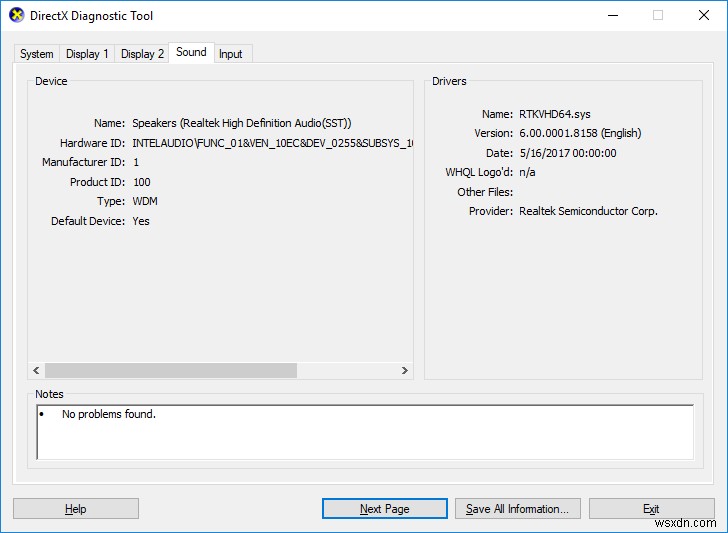Viewport: 728px width, 533px height.
Task: Click the Type value WDM
Action: (145, 201)
